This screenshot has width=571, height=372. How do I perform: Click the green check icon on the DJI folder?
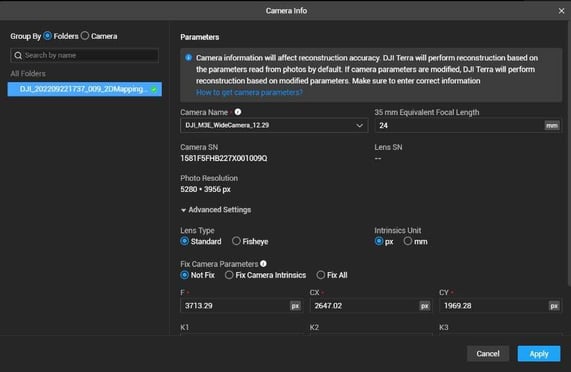tap(154, 90)
